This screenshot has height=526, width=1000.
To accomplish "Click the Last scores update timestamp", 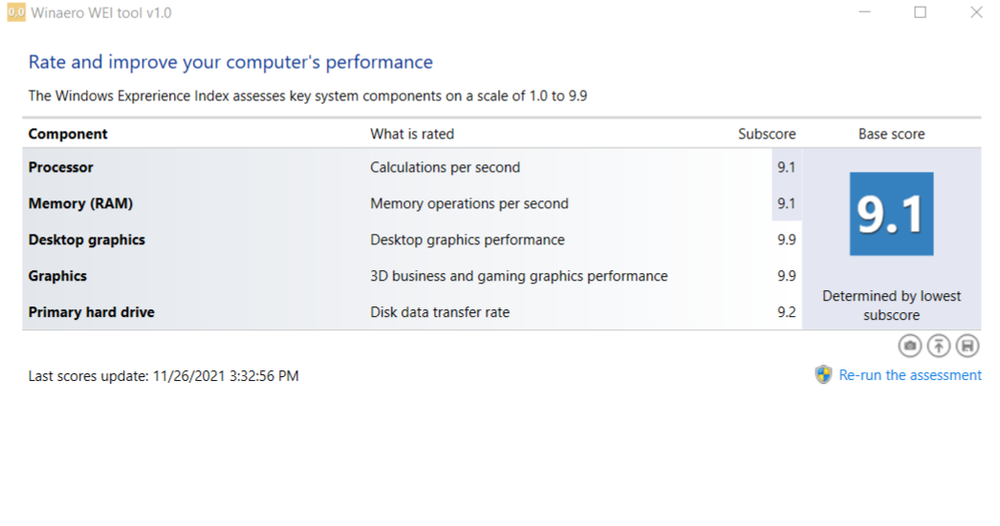I will click(164, 376).
